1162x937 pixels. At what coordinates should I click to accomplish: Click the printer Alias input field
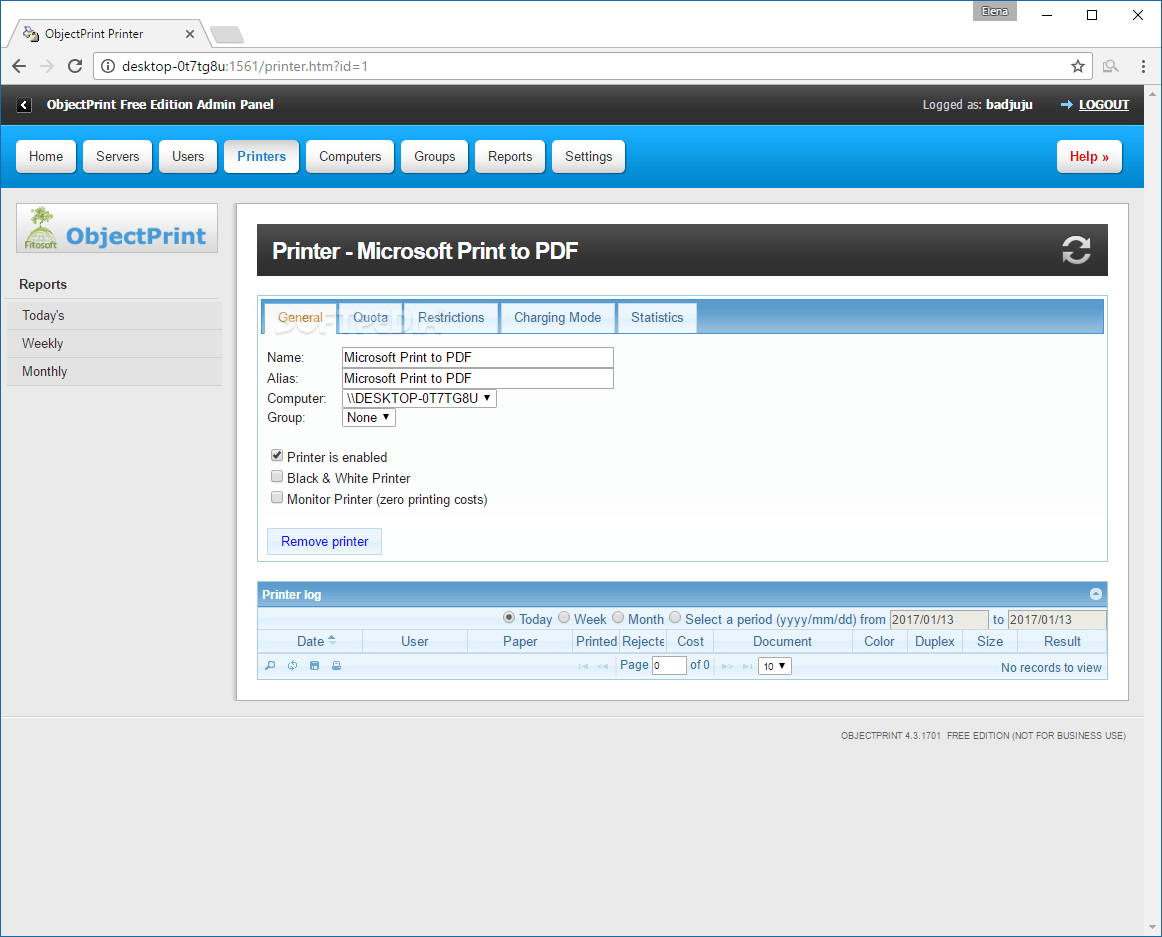click(478, 378)
